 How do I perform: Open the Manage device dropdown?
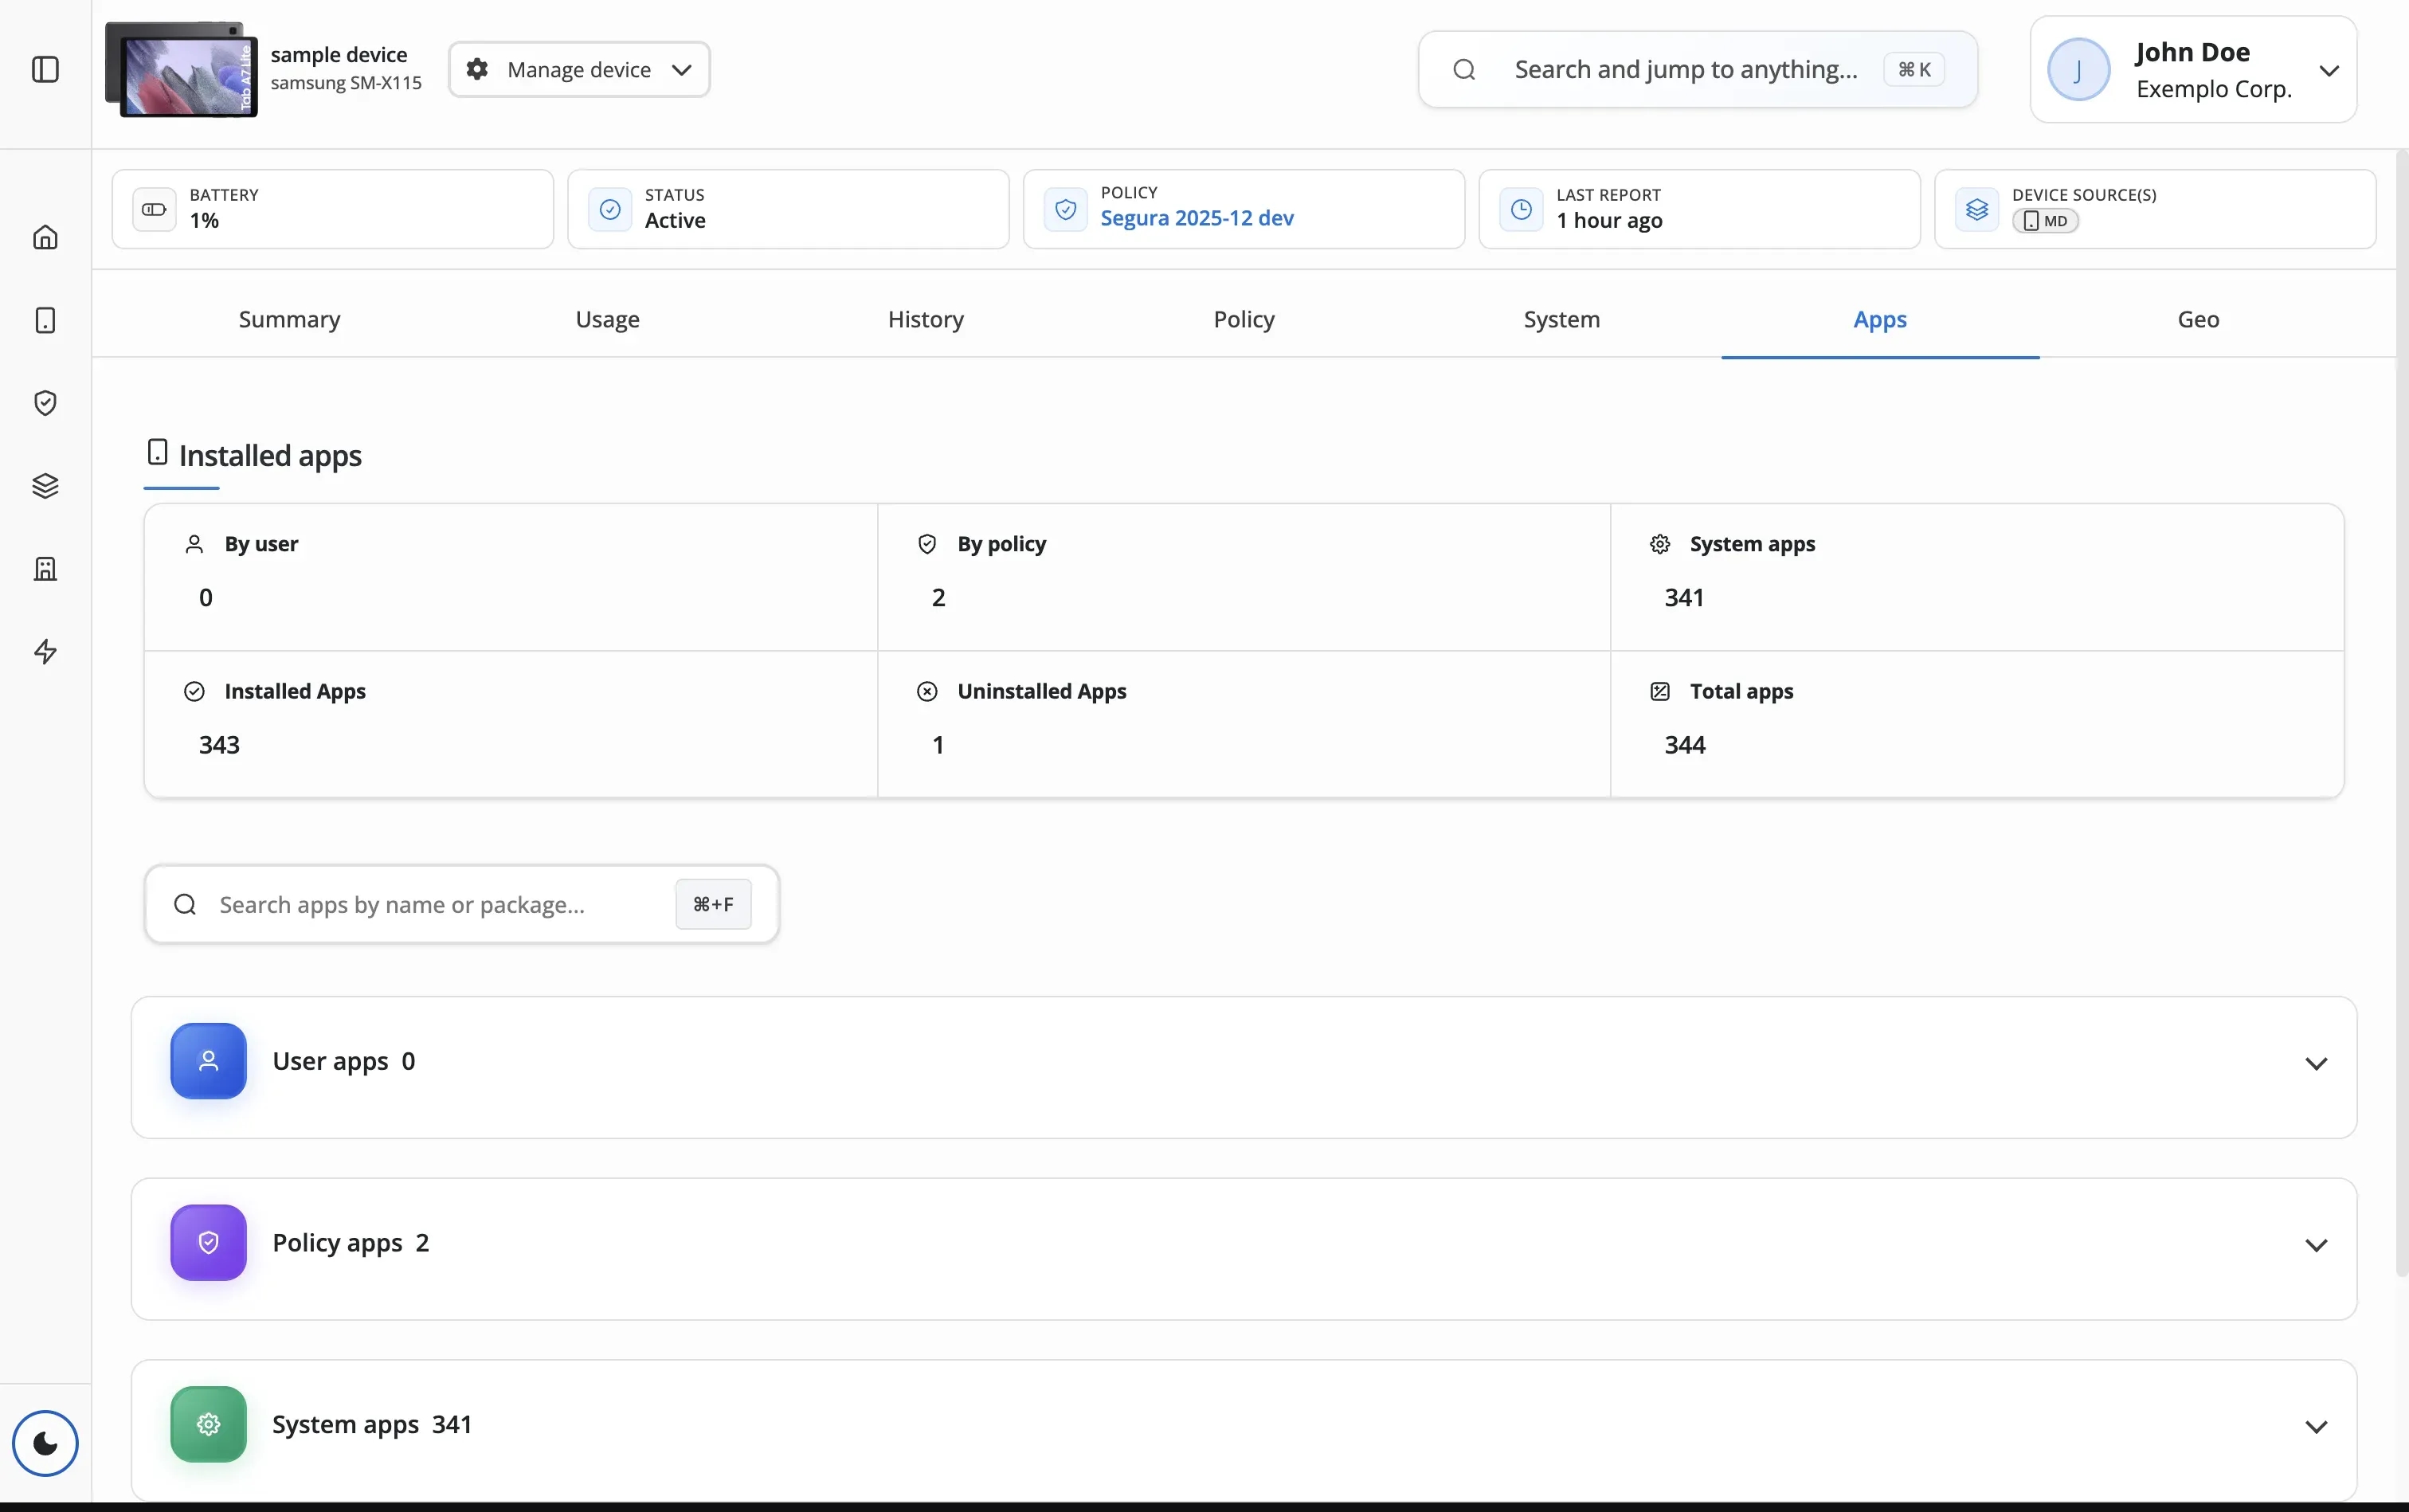(x=580, y=69)
